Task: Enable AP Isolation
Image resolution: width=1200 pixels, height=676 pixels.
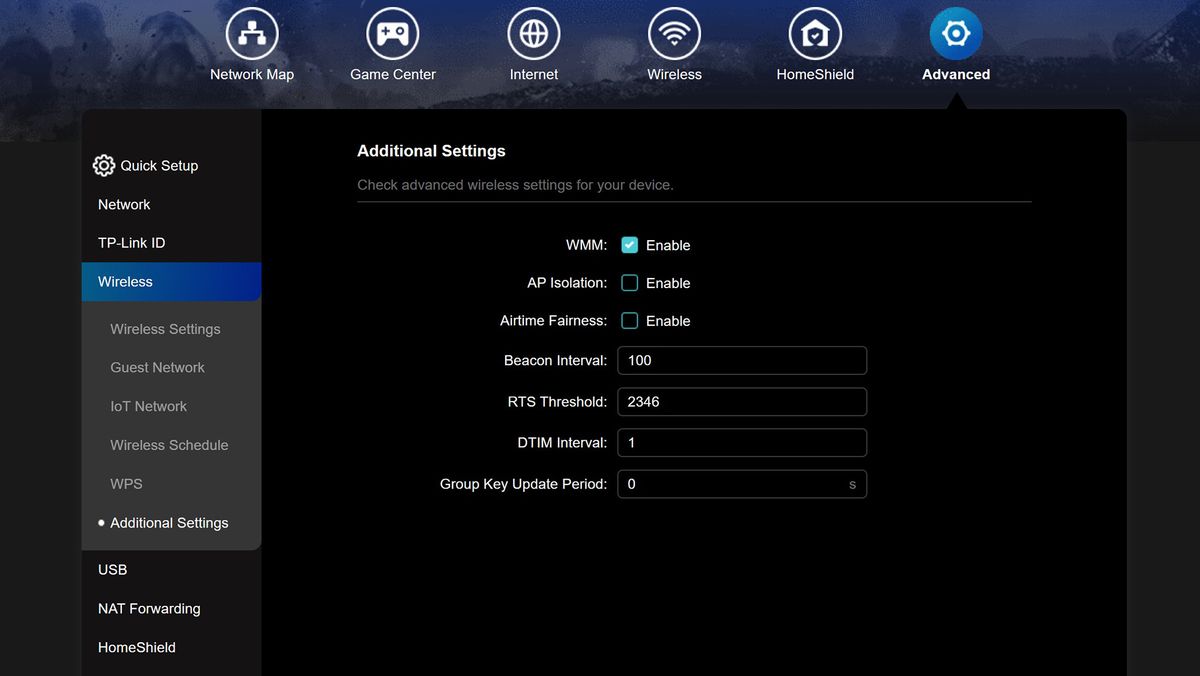Action: pyautogui.click(x=630, y=283)
